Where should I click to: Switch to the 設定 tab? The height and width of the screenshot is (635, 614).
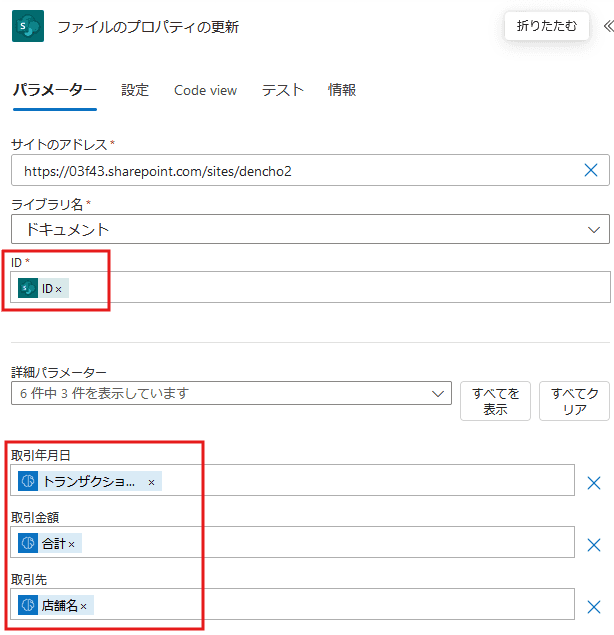click(135, 90)
